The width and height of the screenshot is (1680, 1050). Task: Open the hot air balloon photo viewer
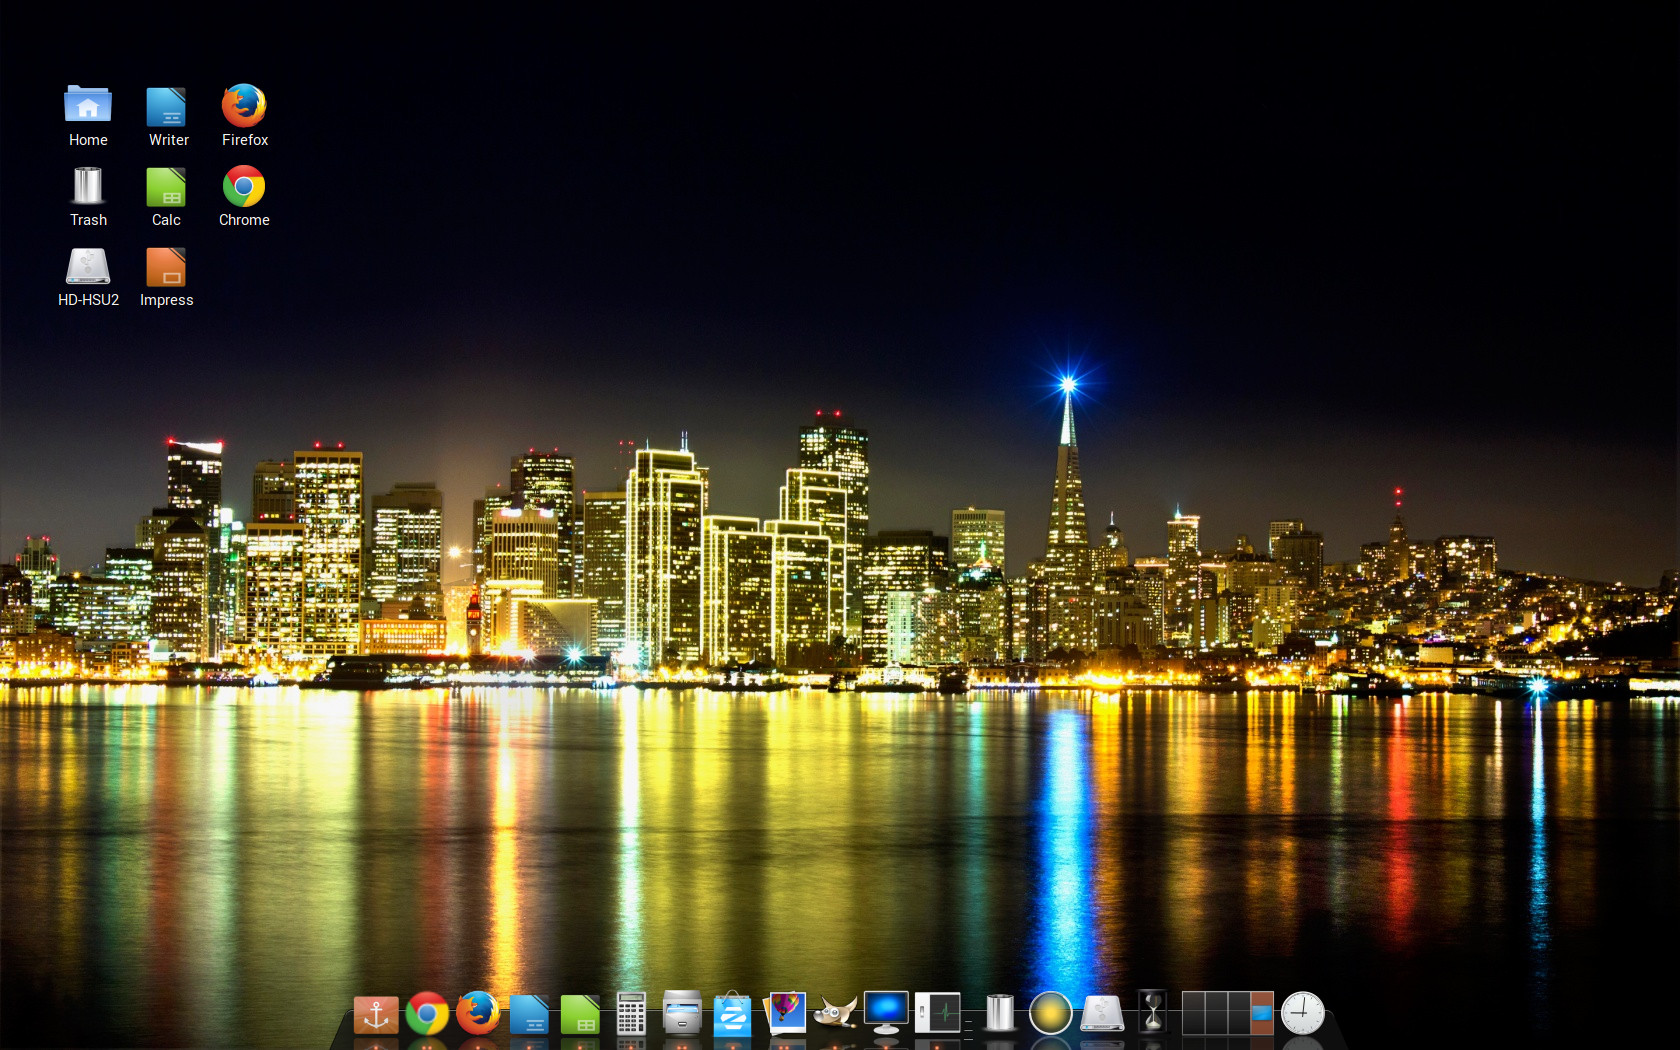coord(785,1012)
